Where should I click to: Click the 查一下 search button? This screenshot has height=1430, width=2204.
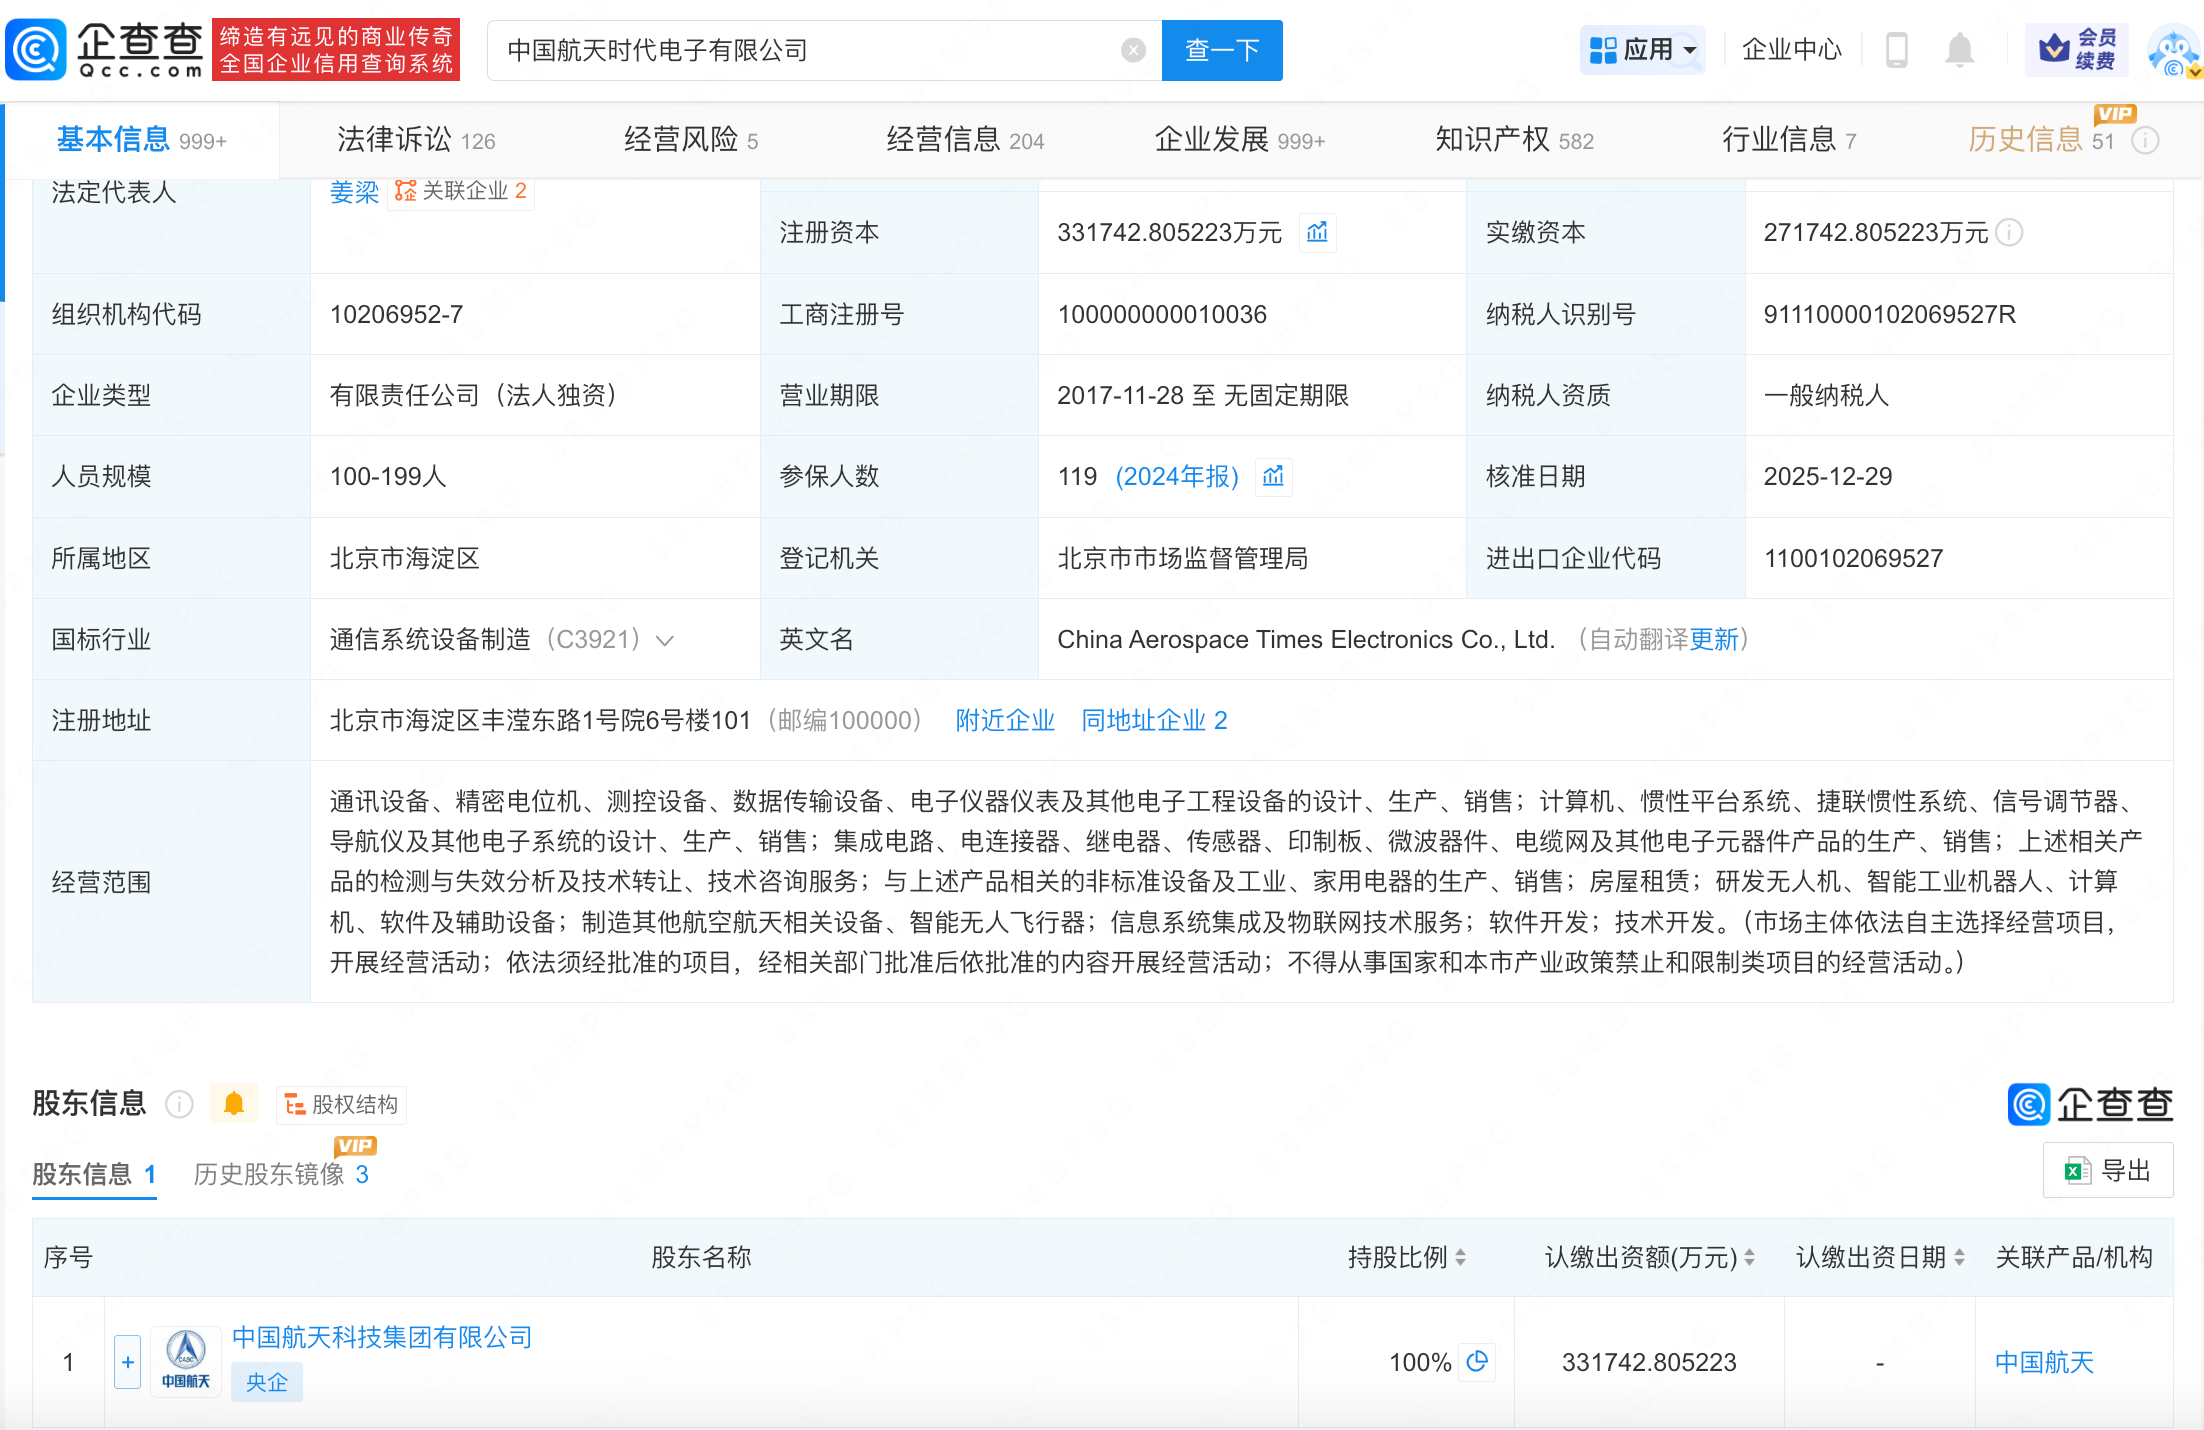tap(1221, 50)
